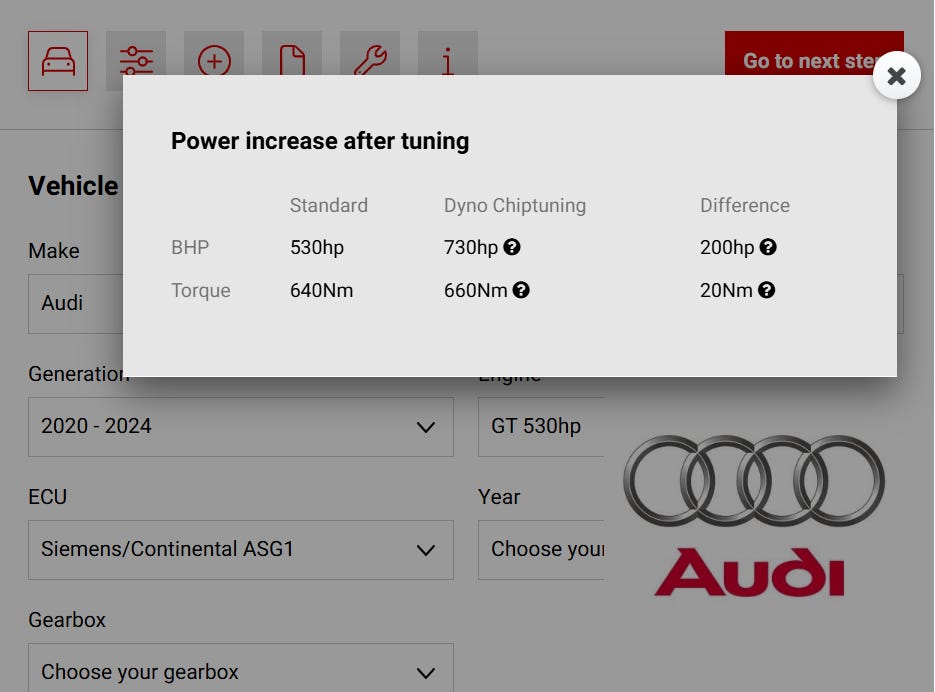
Task: Expand the Engine GT 530hp dropdown
Action: click(540, 427)
